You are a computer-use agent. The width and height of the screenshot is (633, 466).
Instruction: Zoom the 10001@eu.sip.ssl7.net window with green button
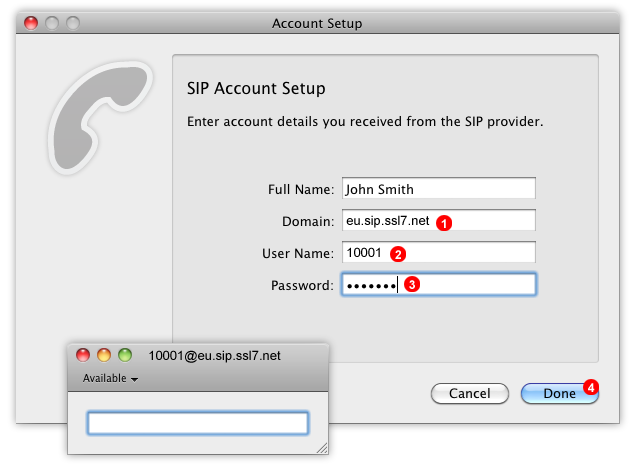[x=125, y=355]
